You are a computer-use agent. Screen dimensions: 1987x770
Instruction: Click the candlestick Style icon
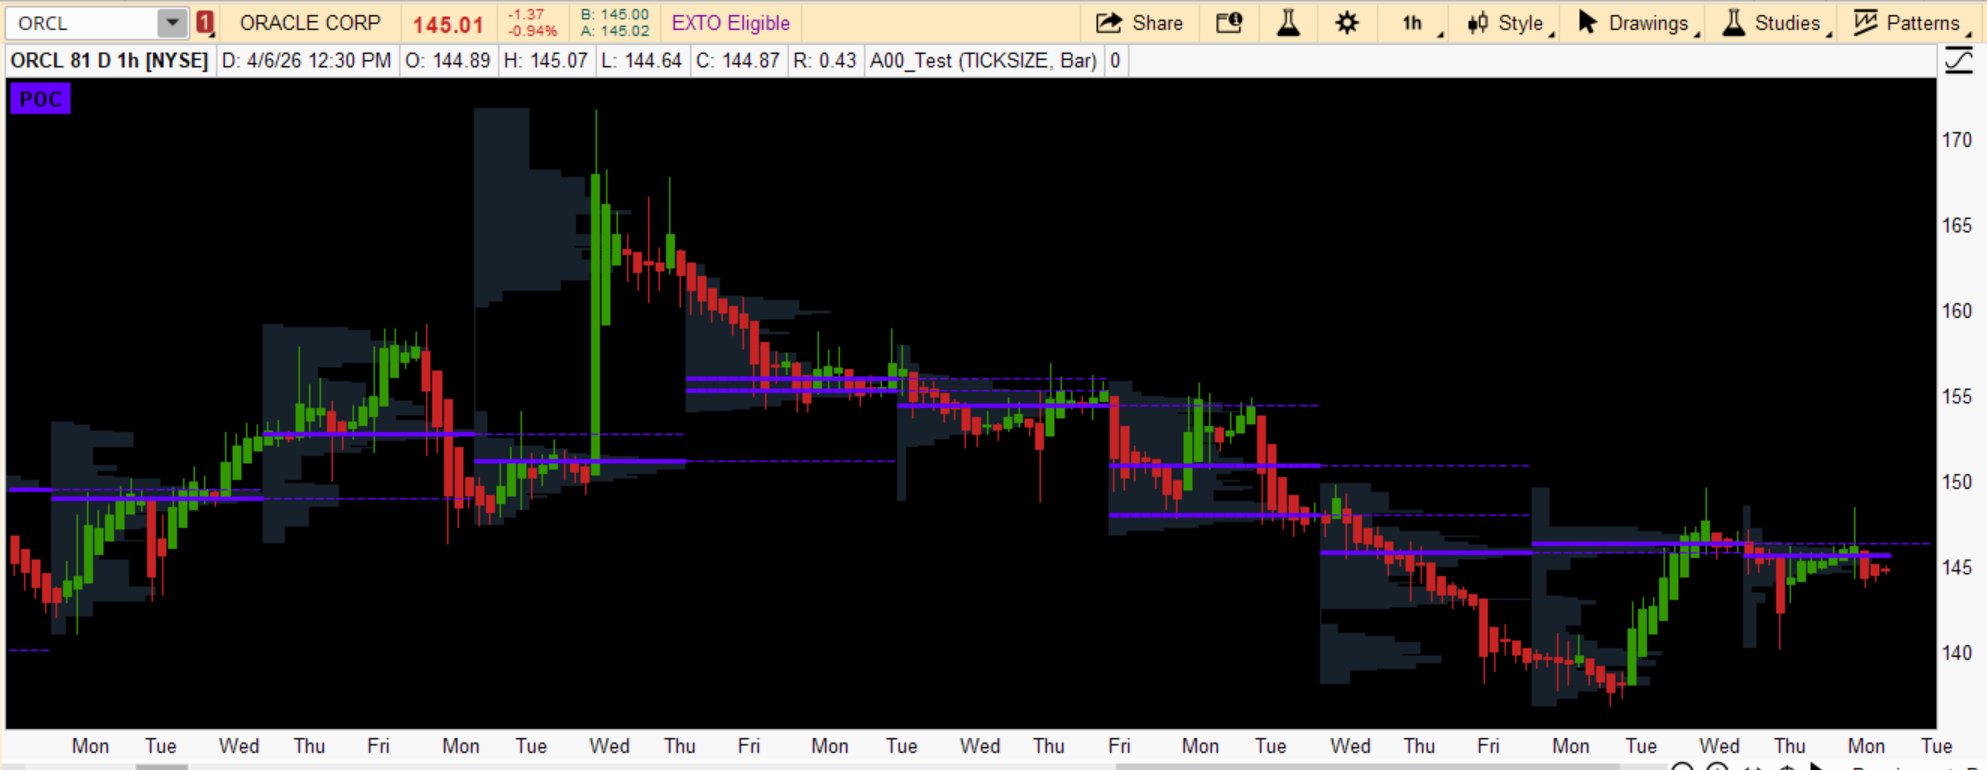[1478, 23]
